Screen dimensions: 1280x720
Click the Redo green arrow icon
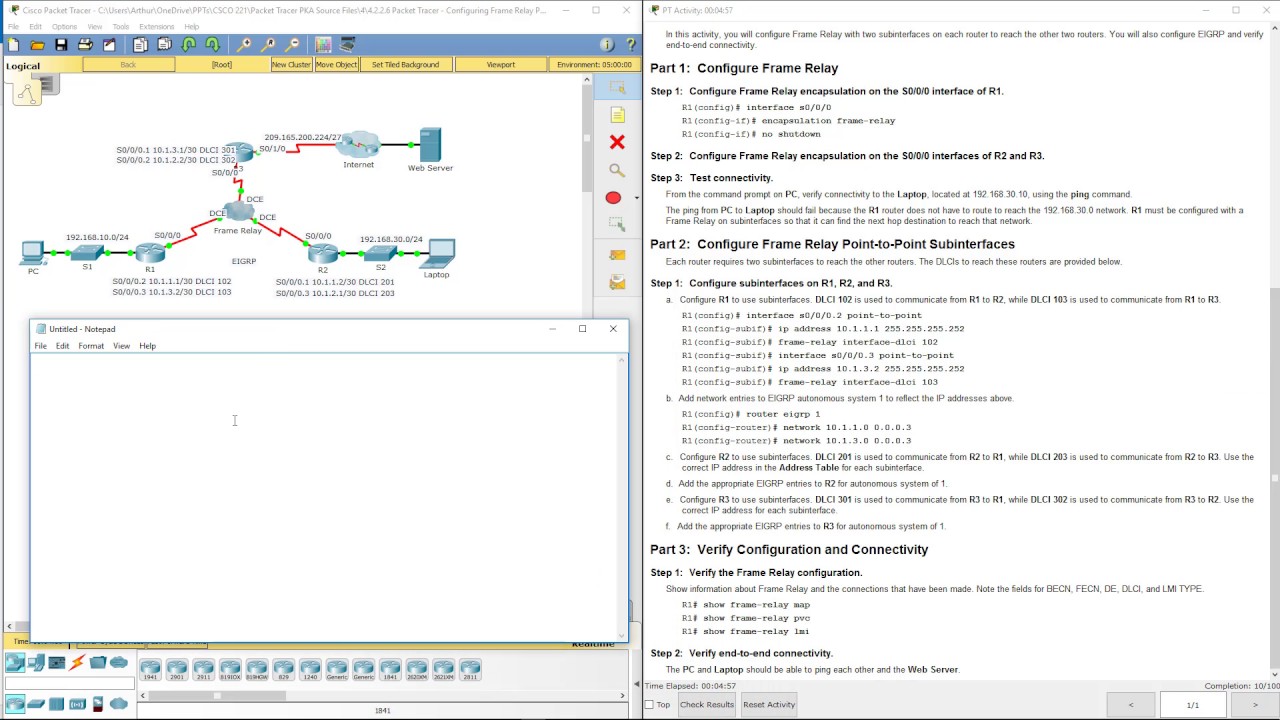coord(213,45)
